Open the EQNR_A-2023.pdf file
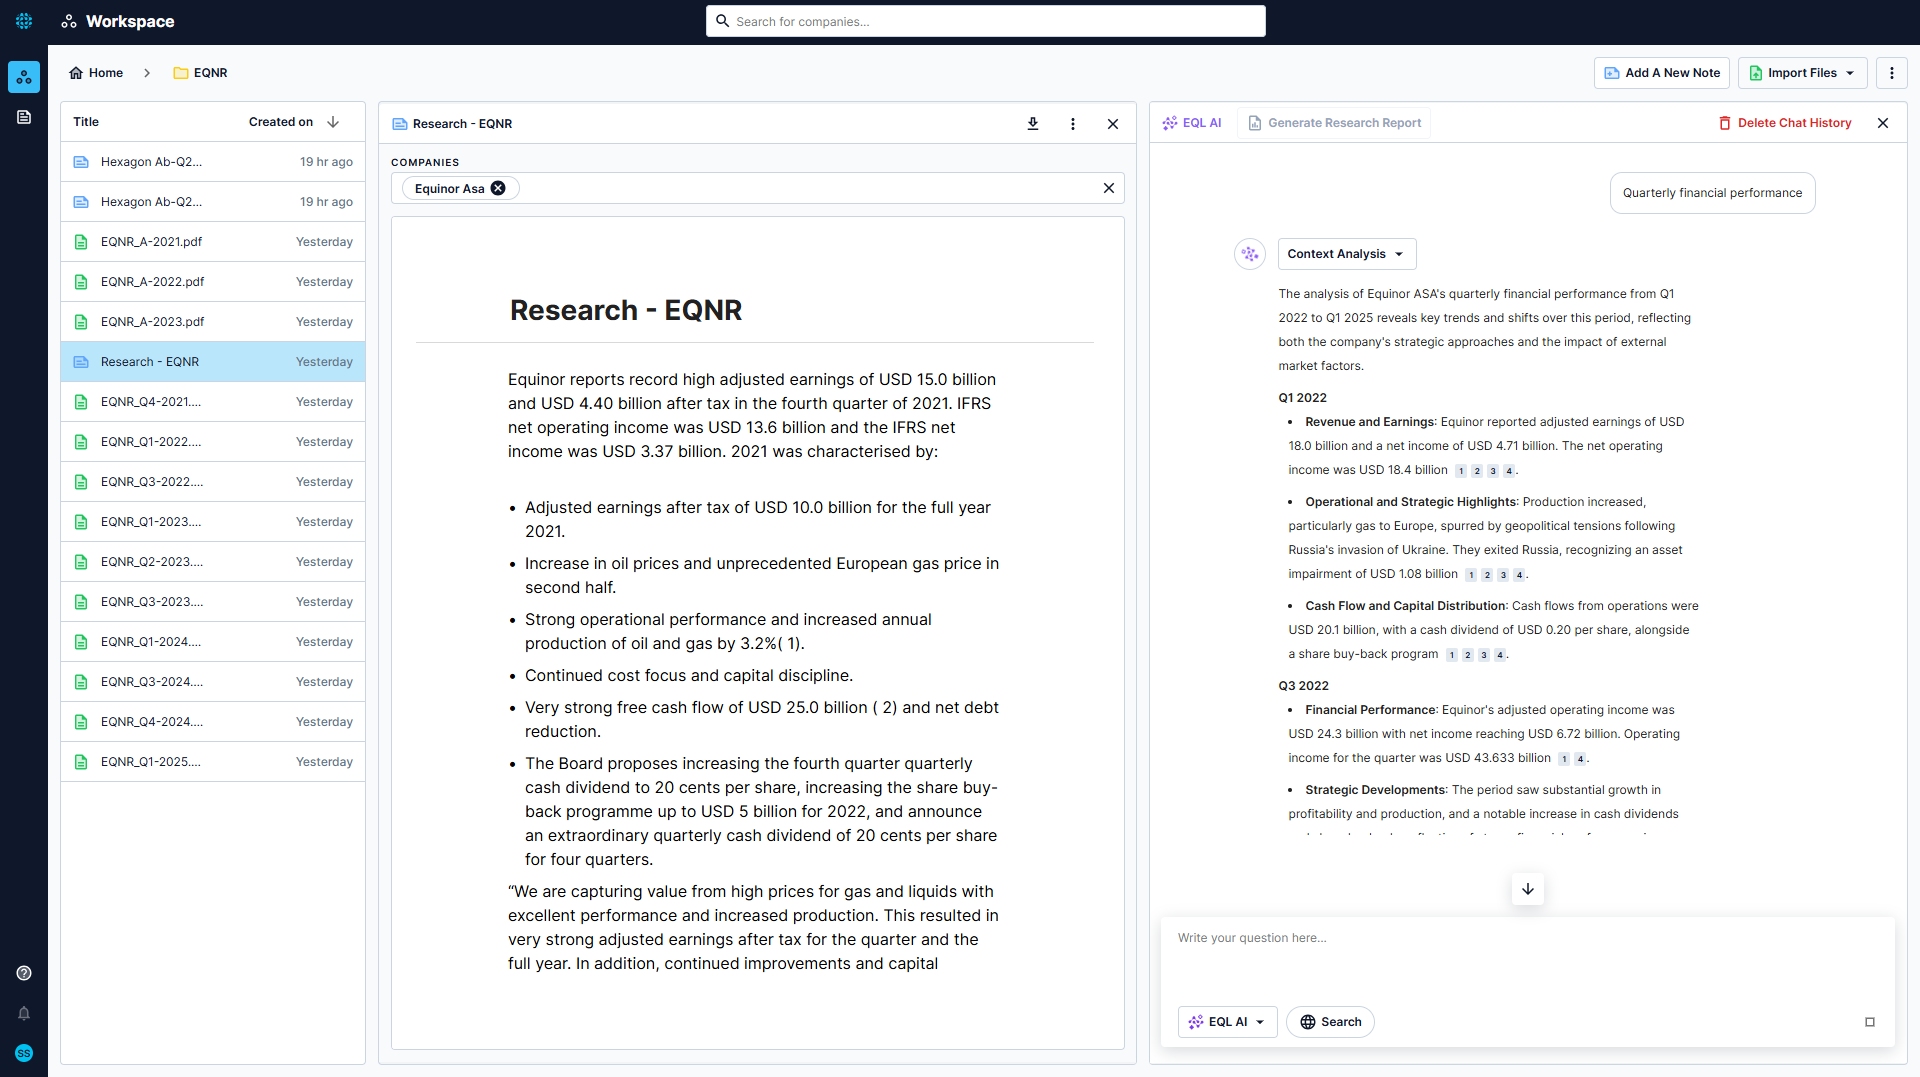1920x1077 pixels. [x=213, y=322]
